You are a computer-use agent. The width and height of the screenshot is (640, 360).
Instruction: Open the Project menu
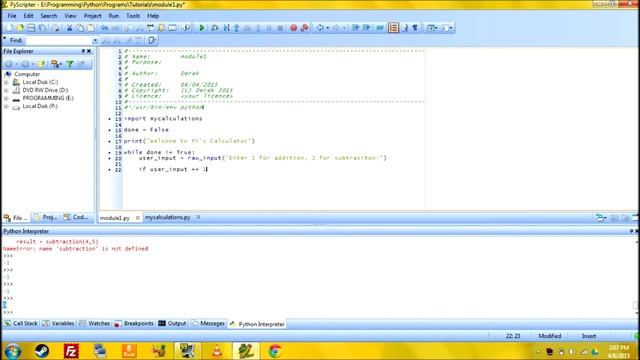click(92, 16)
